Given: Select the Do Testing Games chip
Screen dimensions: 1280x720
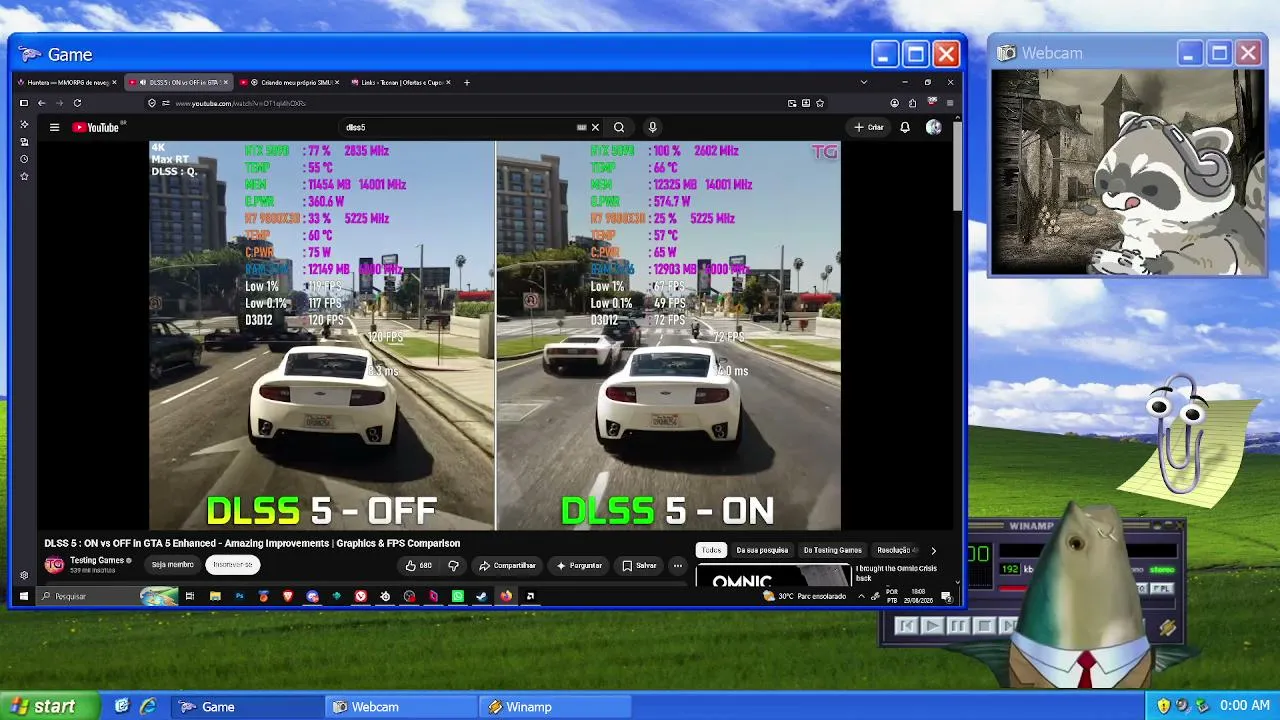Looking at the screenshot, I should (x=832, y=550).
